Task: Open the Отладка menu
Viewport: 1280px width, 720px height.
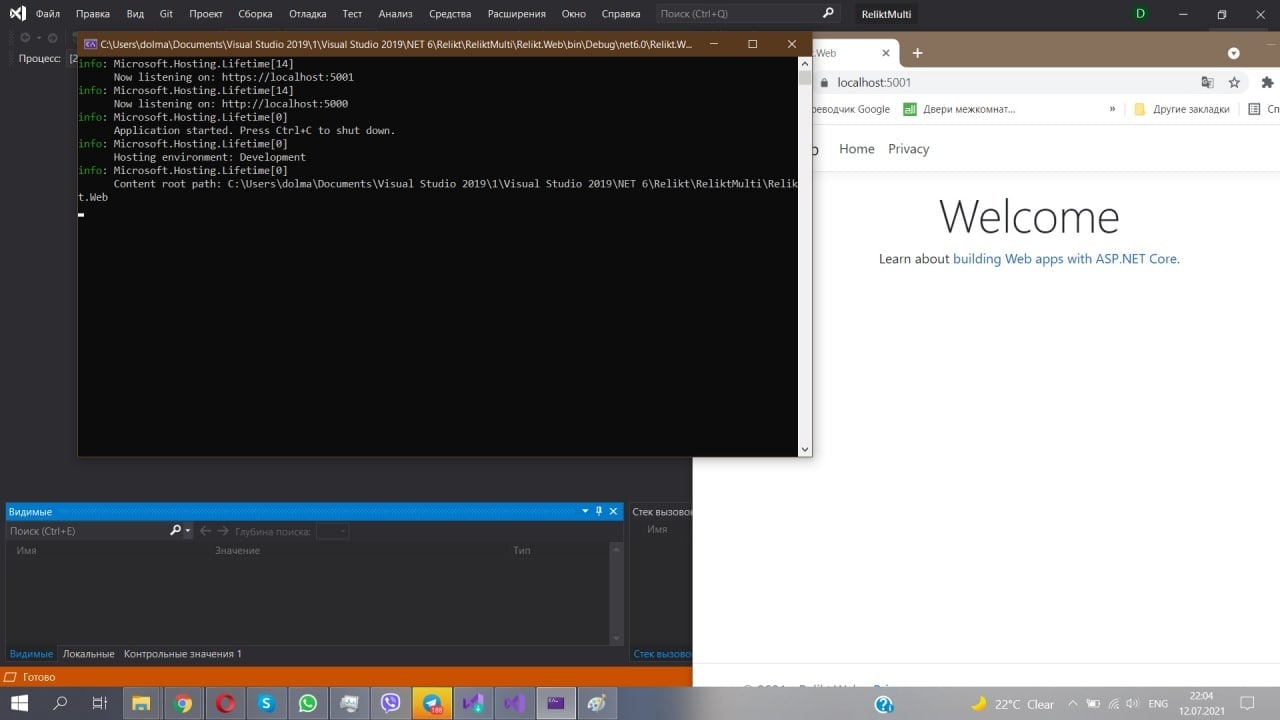Action: click(x=307, y=14)
